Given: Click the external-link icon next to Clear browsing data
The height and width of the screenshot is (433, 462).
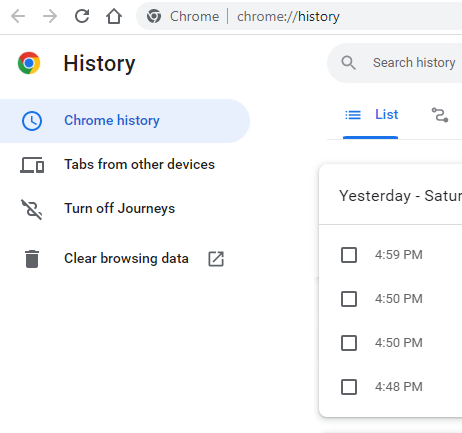Looking at the screenshot, I should click(x=216, y=259).
